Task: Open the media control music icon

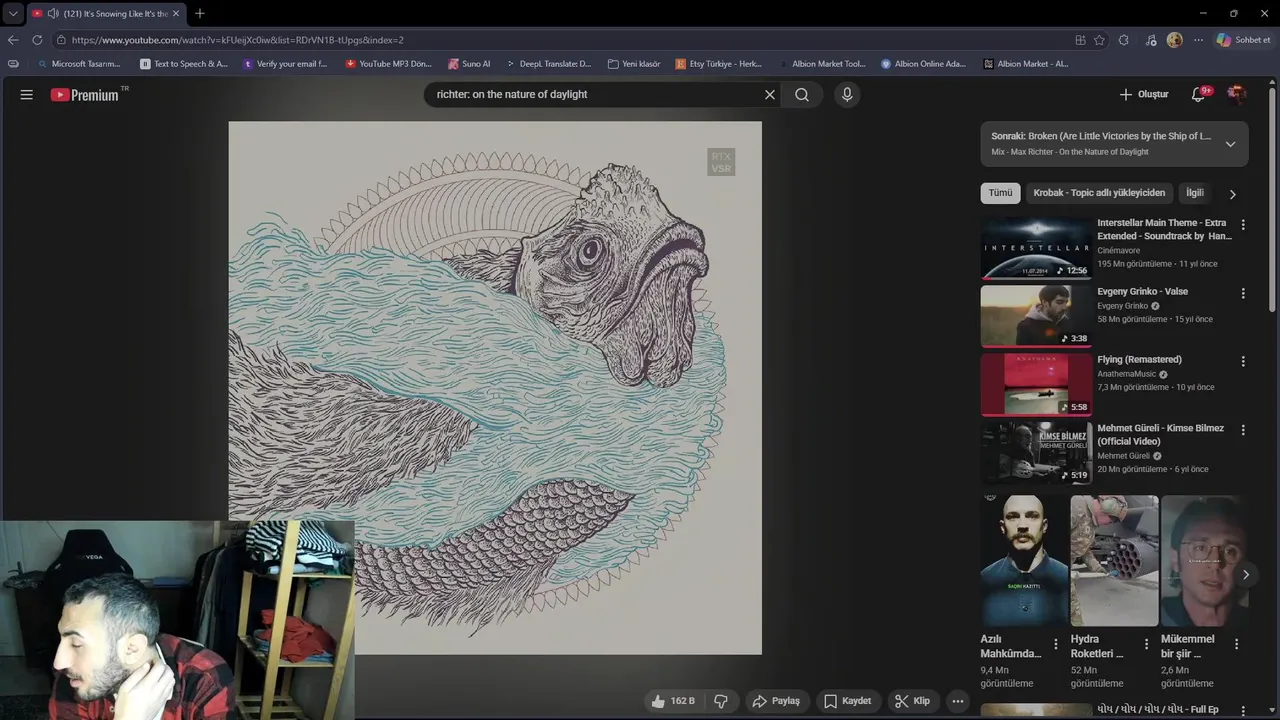Action: click(x=1151, y=40)
